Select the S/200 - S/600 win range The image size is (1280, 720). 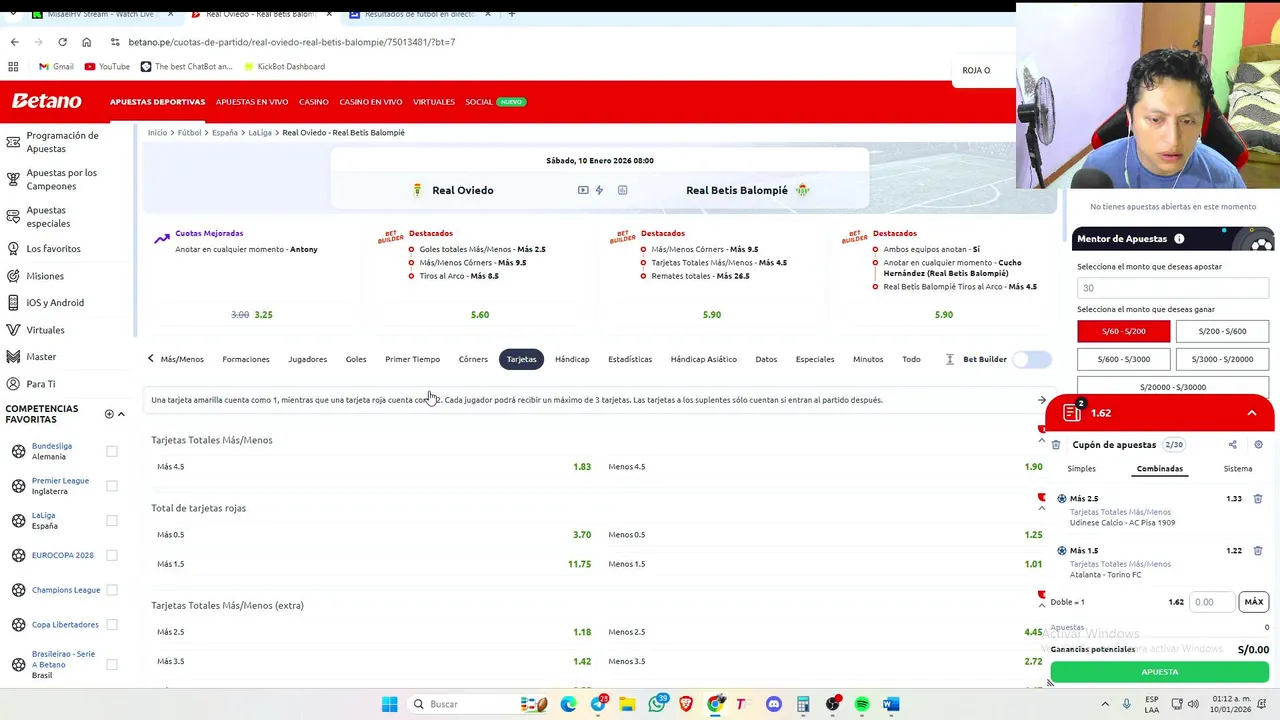point(1222,331)
